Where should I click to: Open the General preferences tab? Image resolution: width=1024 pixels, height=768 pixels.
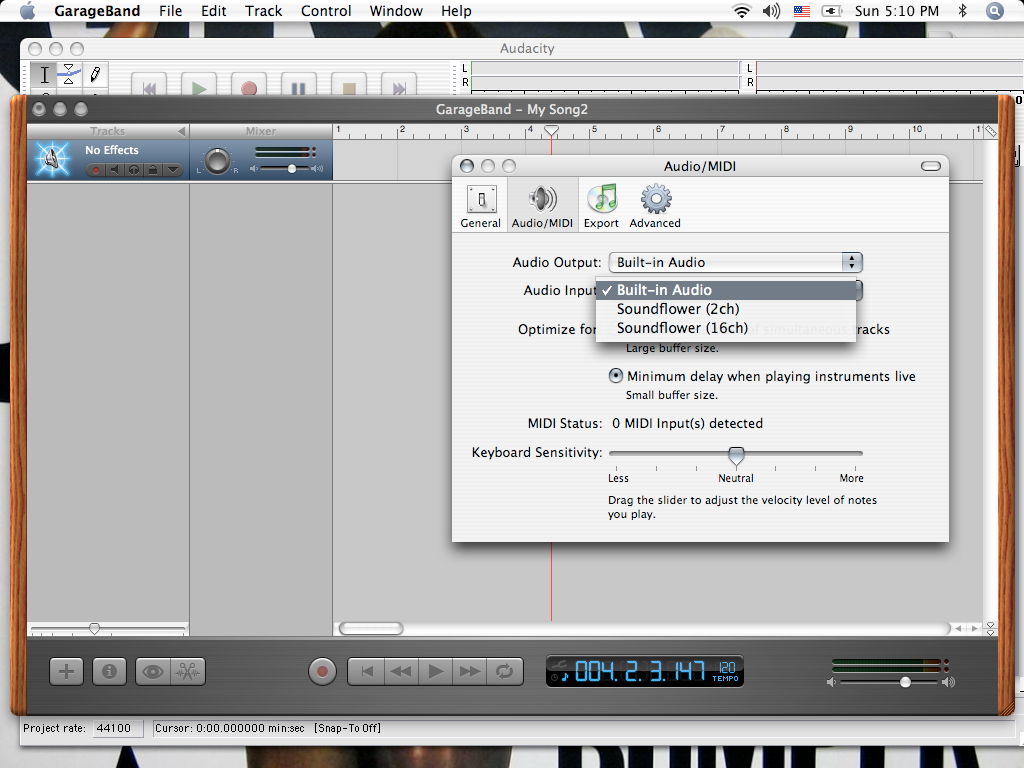[x=481, y=206]
